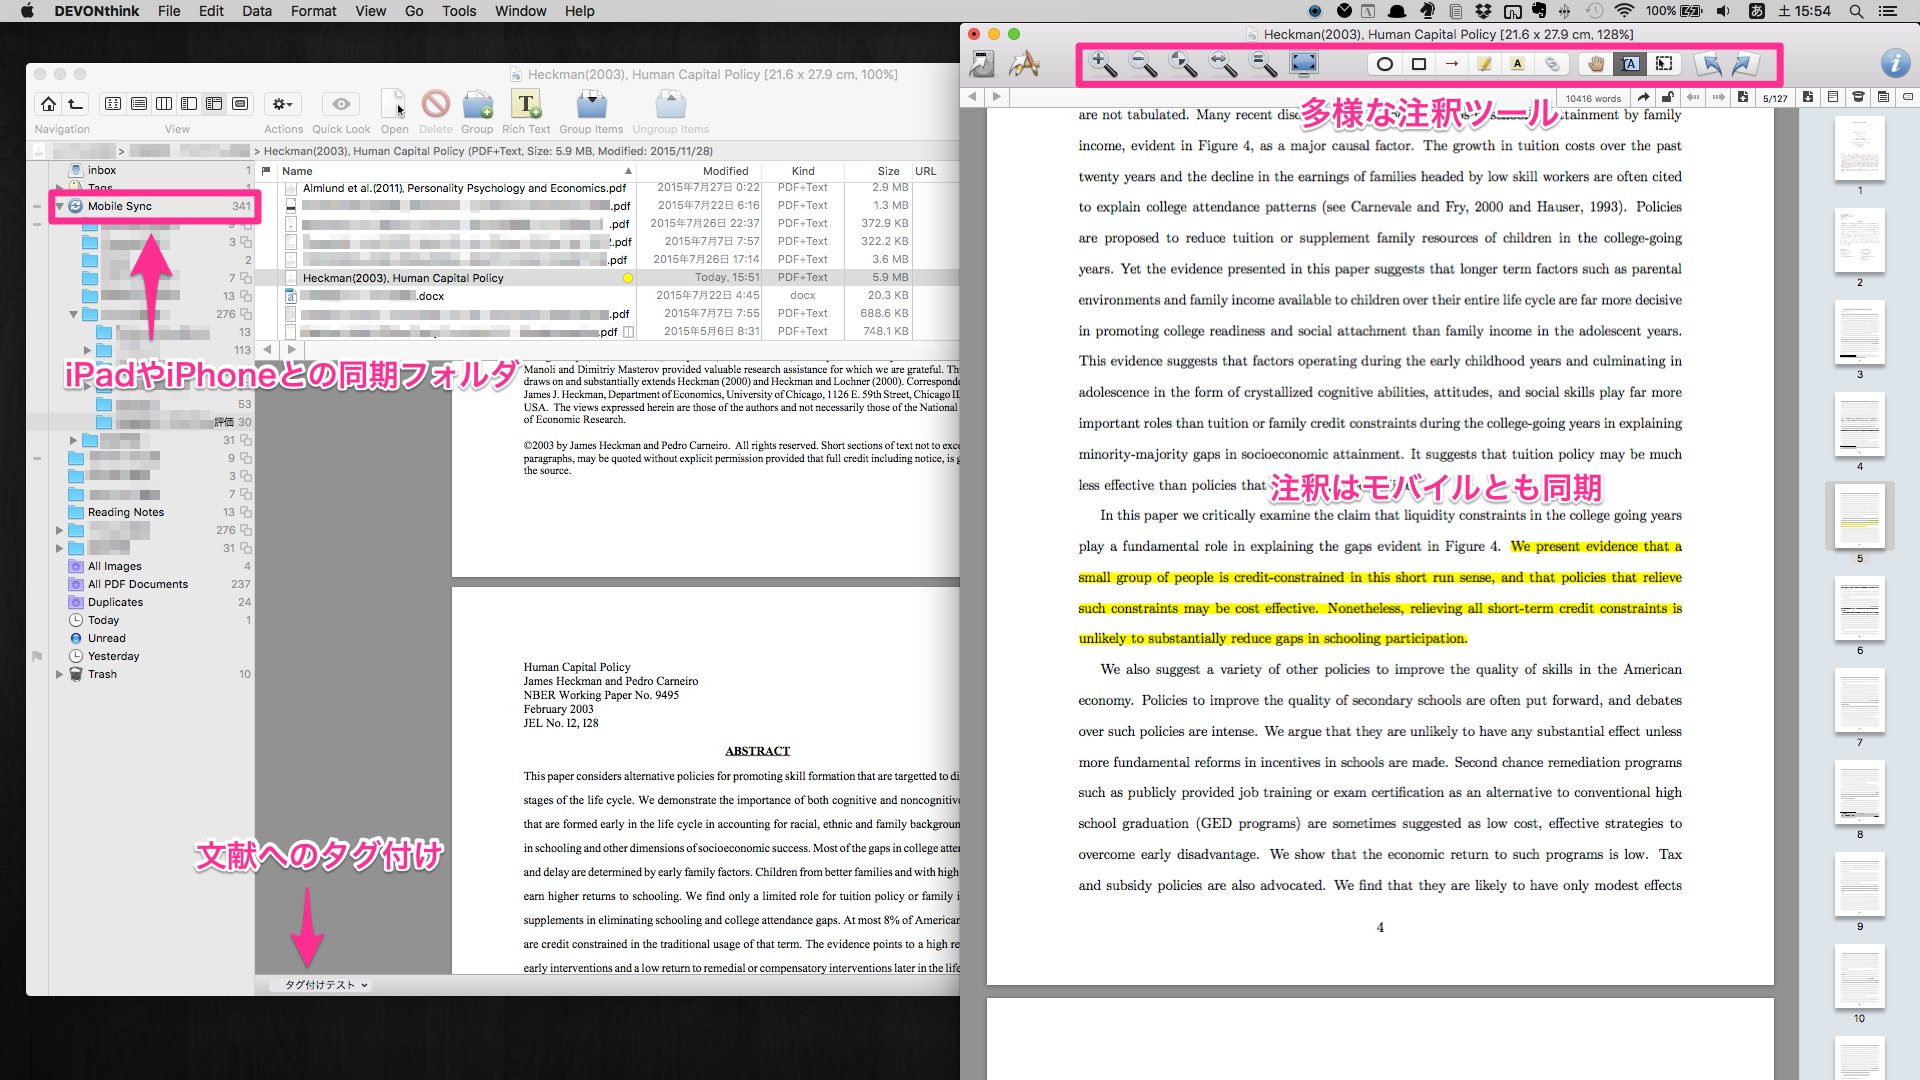1920x1080 pixels.
Task: Expand the folder row showing 113 items
Action: (x=88, y=350)
